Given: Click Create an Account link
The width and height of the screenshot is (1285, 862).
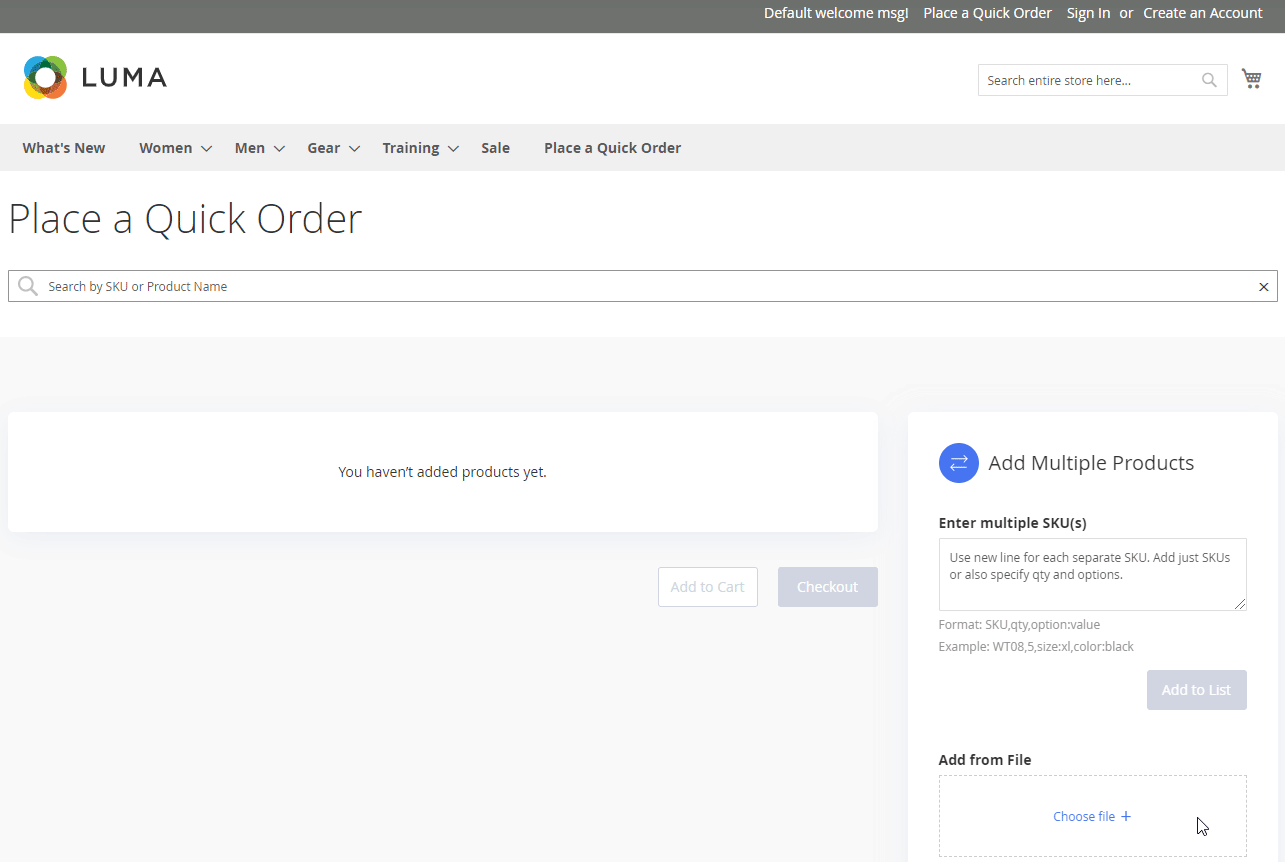Looking at the screenshot, I should coord(1203,13).
